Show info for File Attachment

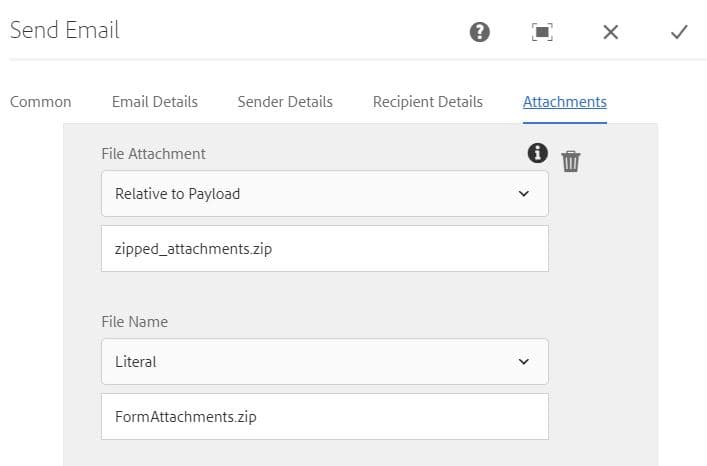click(x=538, y=152)
